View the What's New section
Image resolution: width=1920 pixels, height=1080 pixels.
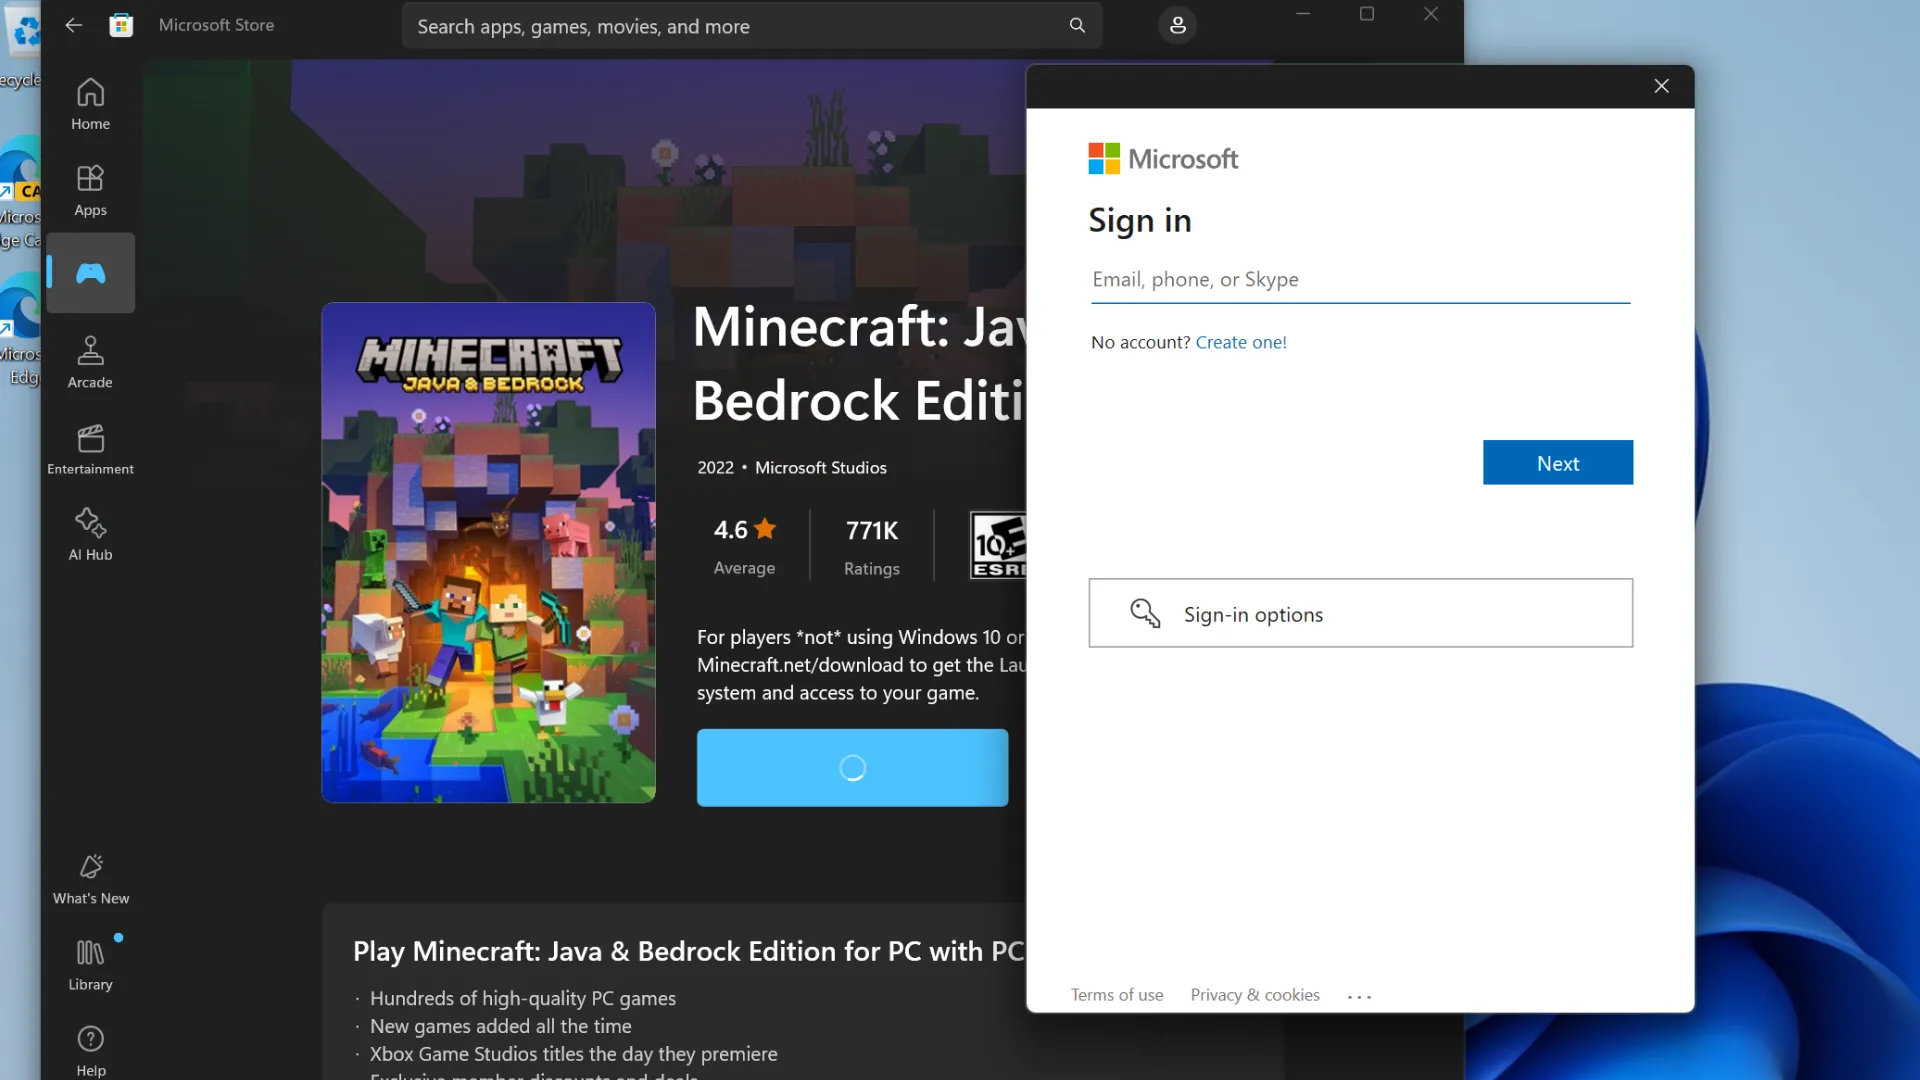pyautogui.click(x=90, y=877)
